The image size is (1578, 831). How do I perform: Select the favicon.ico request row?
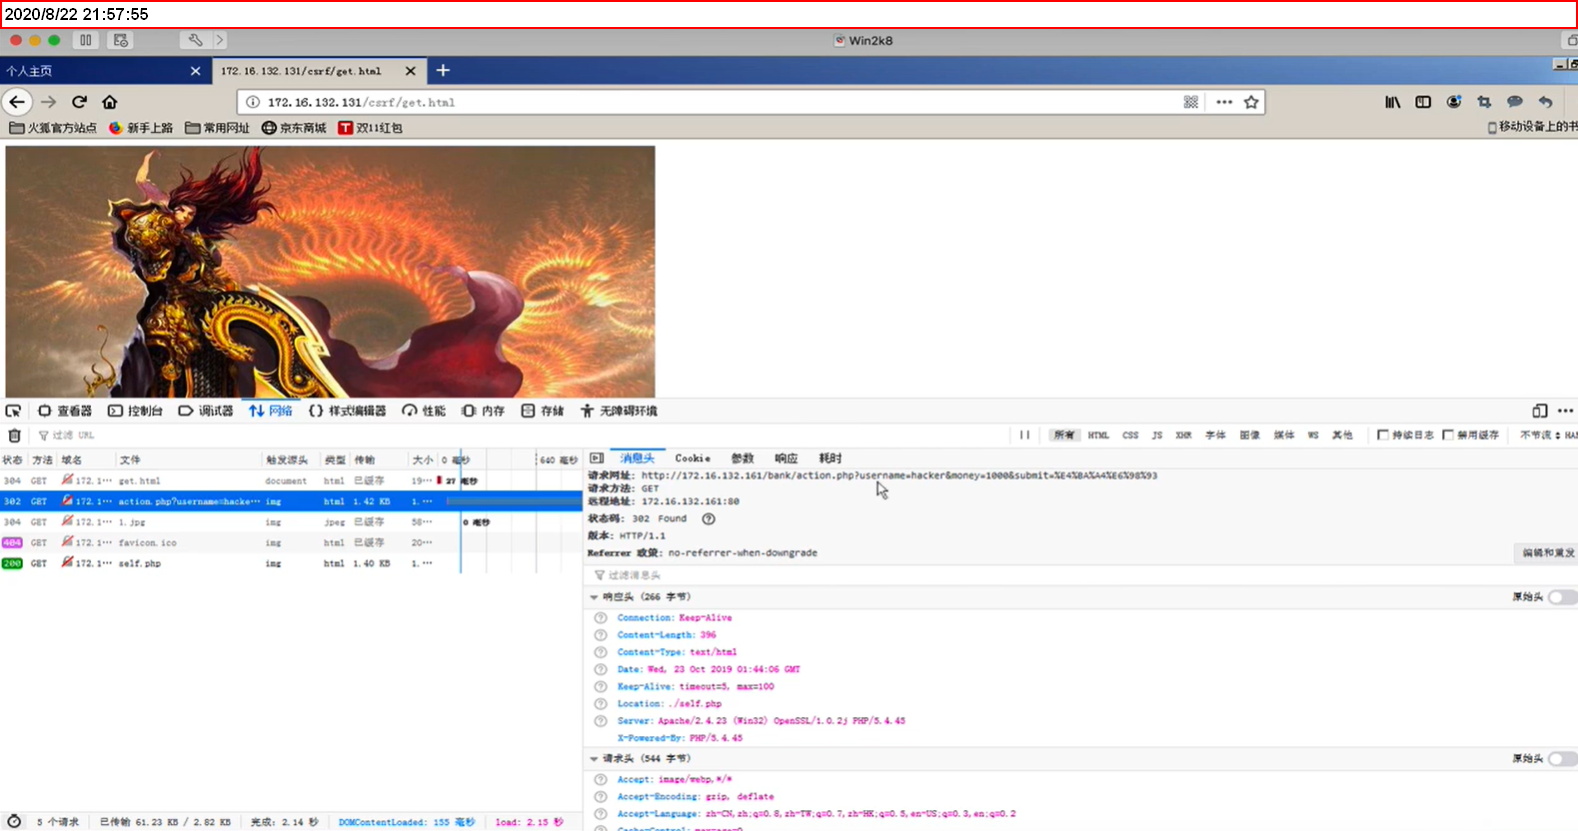tap(291, 543)
